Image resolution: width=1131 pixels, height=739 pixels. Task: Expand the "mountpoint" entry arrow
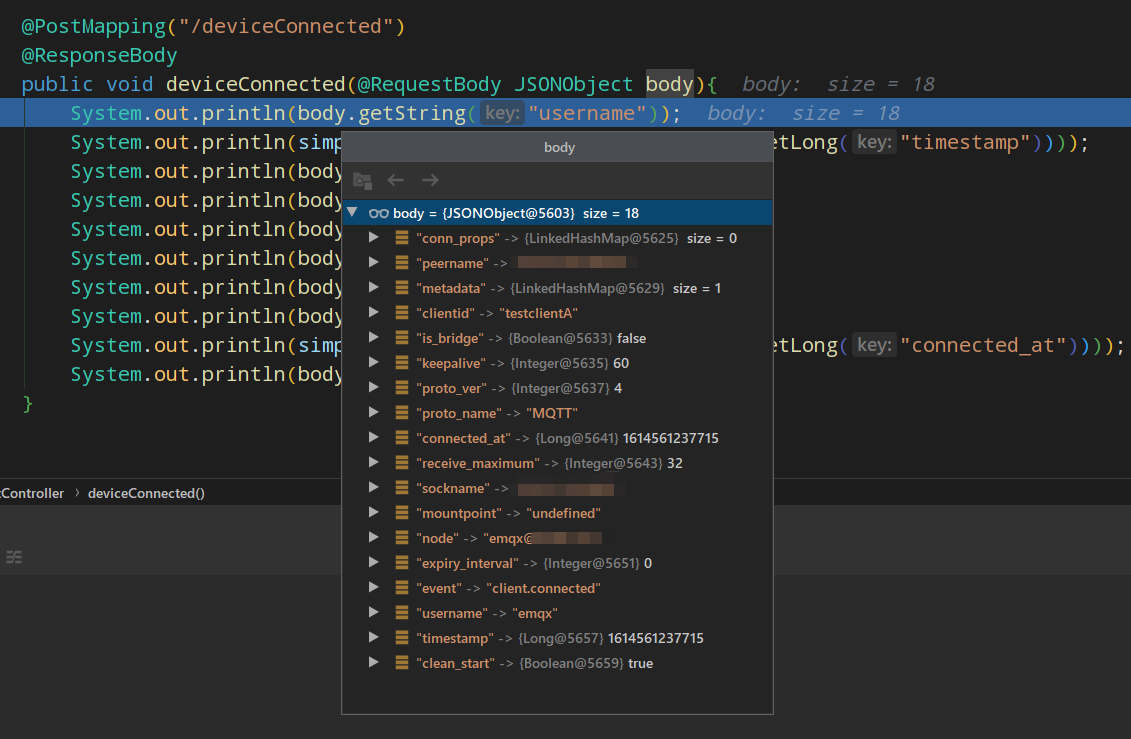point(374,513)
